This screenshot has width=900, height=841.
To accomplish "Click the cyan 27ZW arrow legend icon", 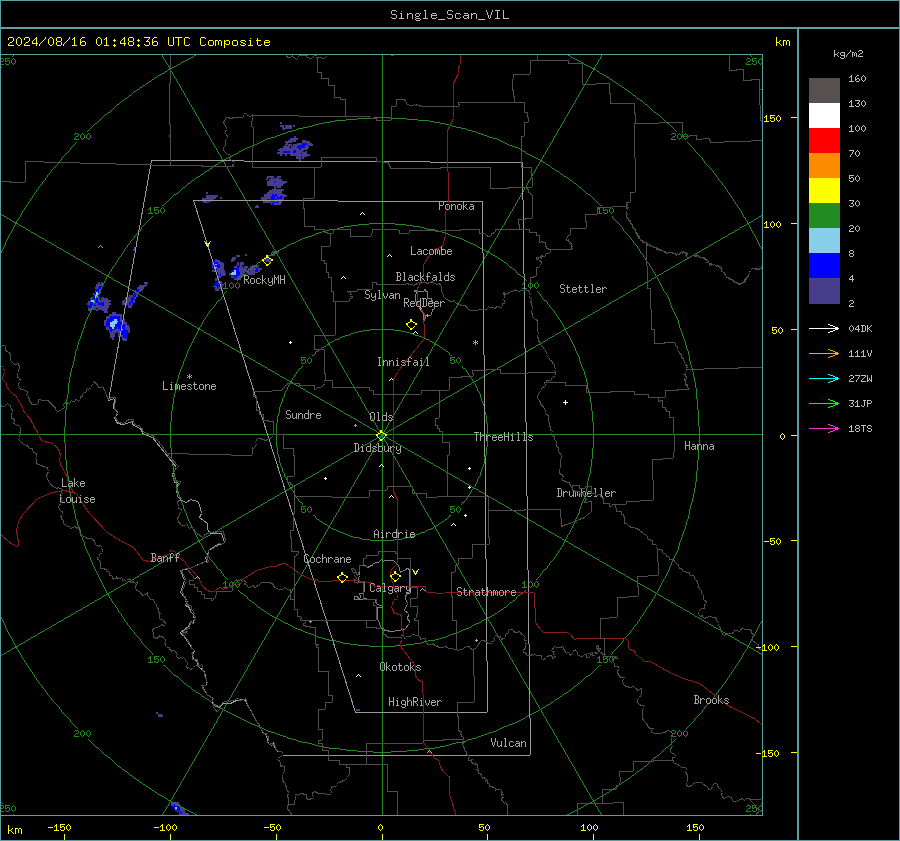I will tap(824, 378).
